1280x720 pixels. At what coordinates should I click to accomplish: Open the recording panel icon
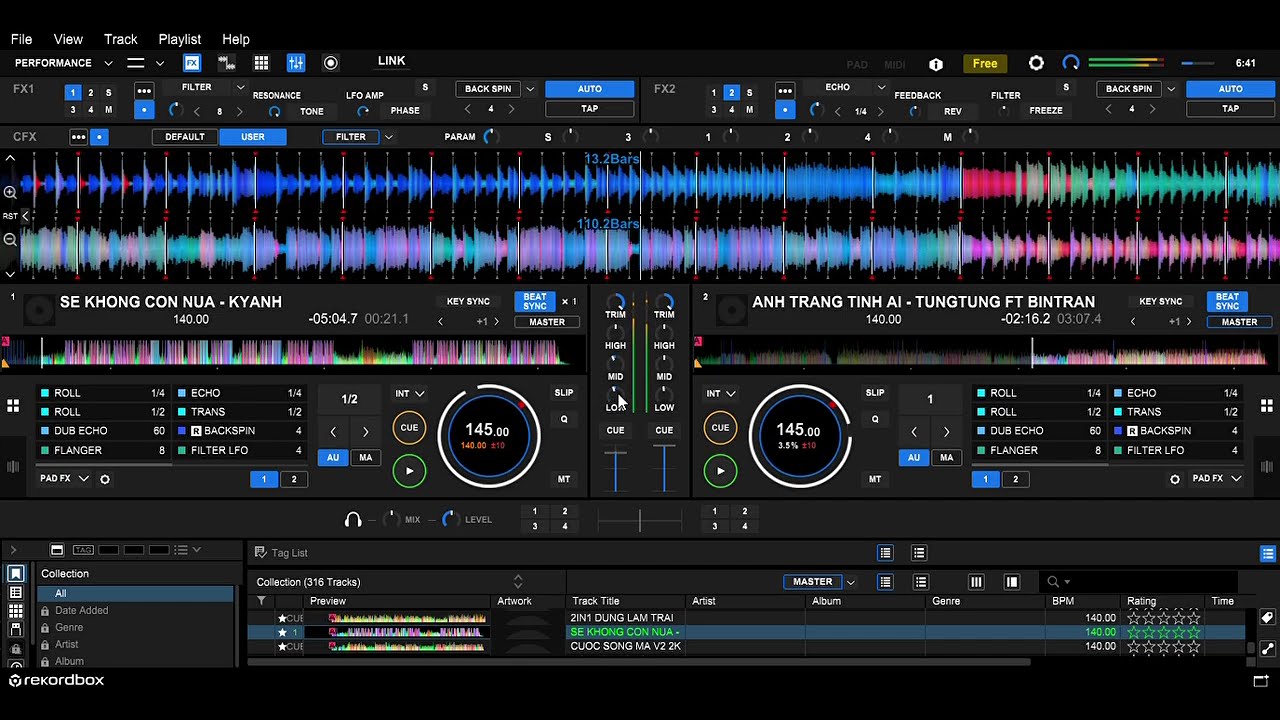tap(331, 63)
